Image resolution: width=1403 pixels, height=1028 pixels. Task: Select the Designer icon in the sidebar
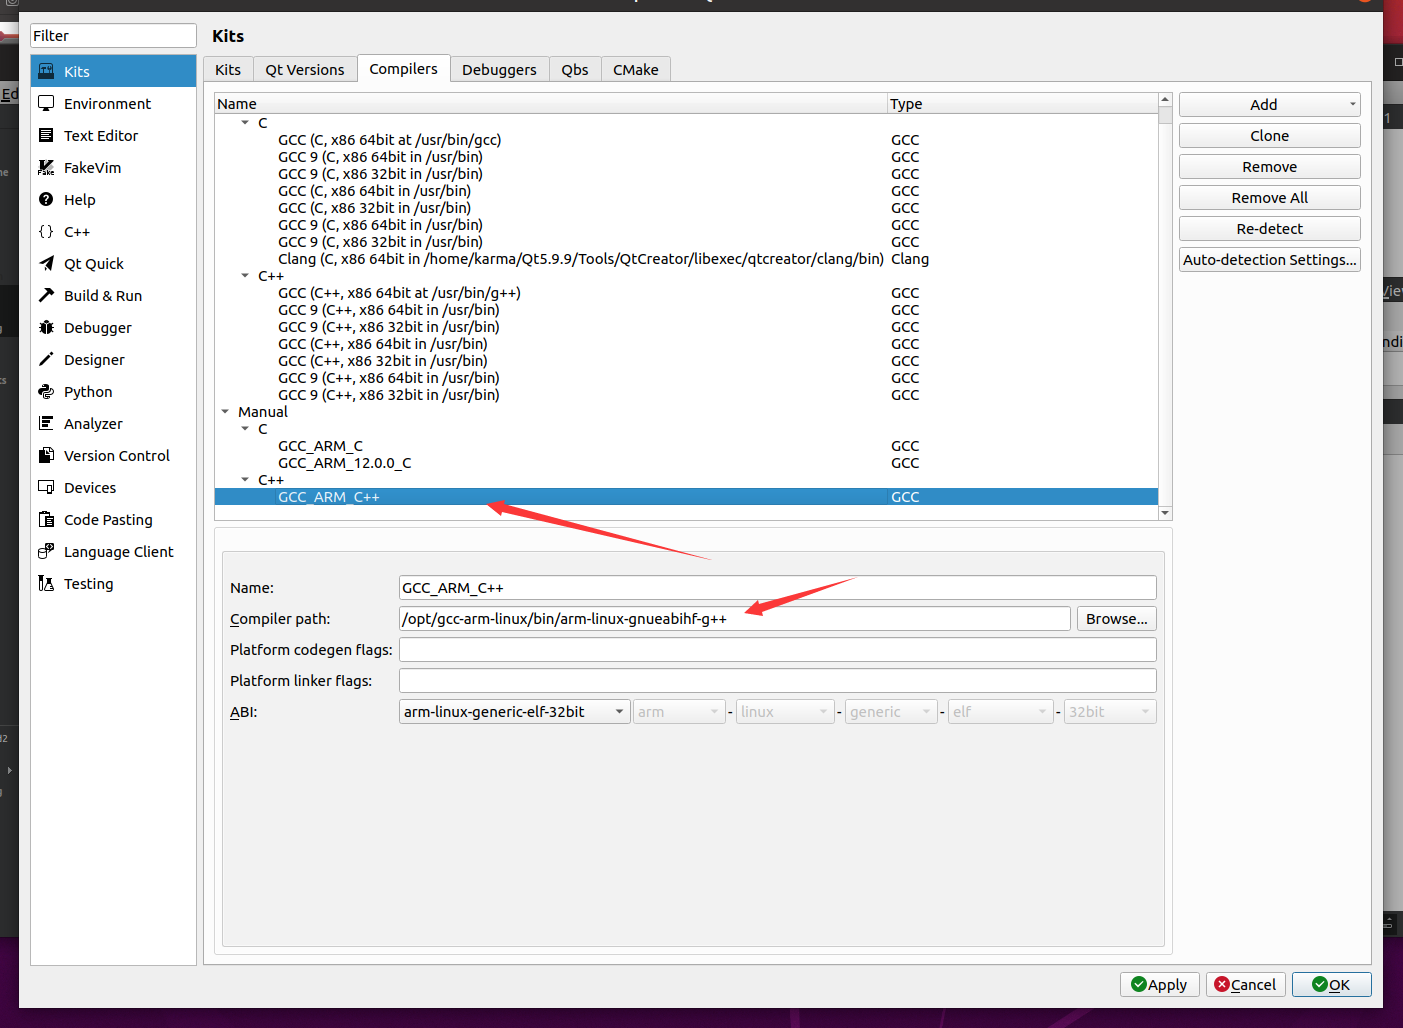[44, 359]
